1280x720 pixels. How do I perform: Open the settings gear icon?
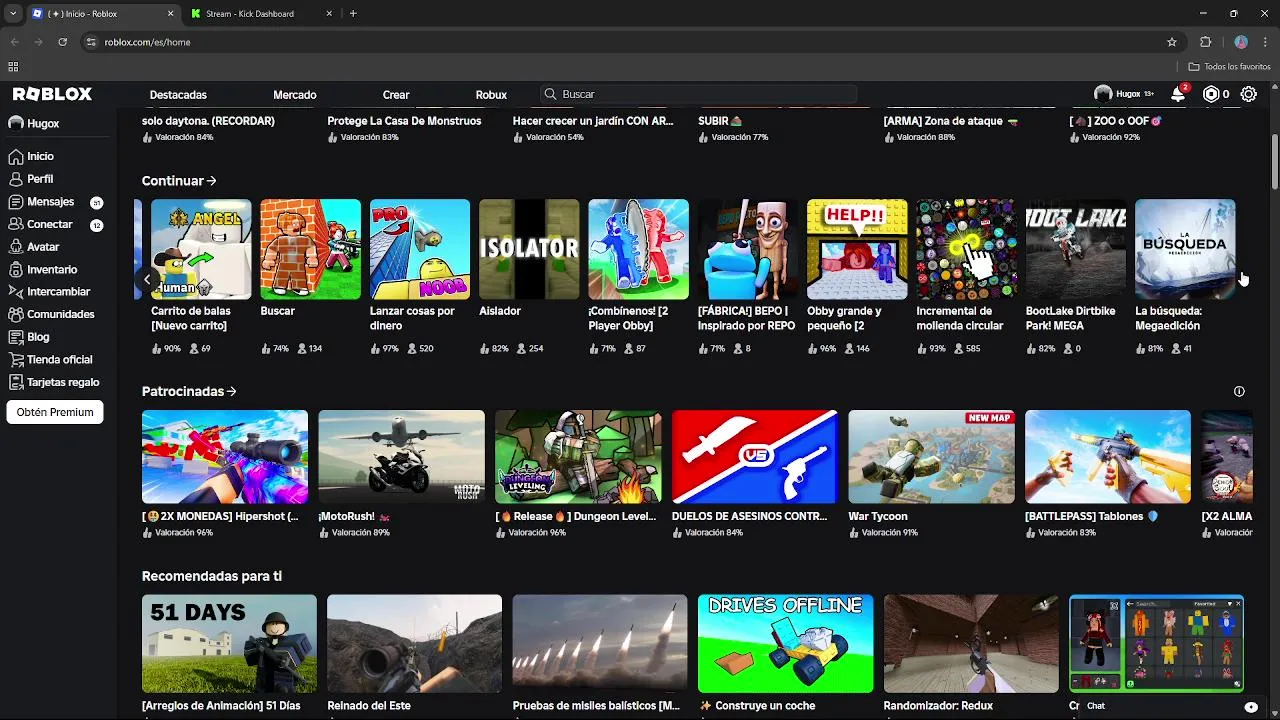[1249, 94]
